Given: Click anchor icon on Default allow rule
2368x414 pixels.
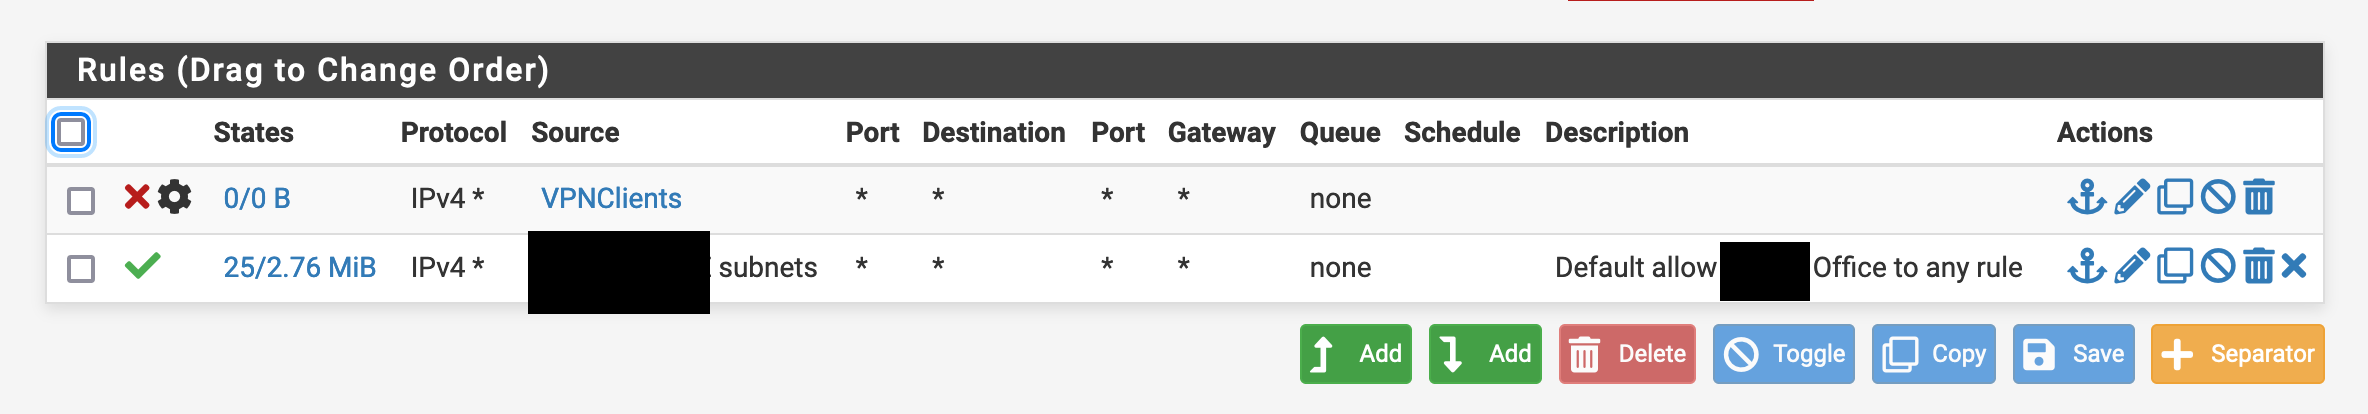Looking at the screenshot, I should pyautogui.click(x=2086, y=266).
